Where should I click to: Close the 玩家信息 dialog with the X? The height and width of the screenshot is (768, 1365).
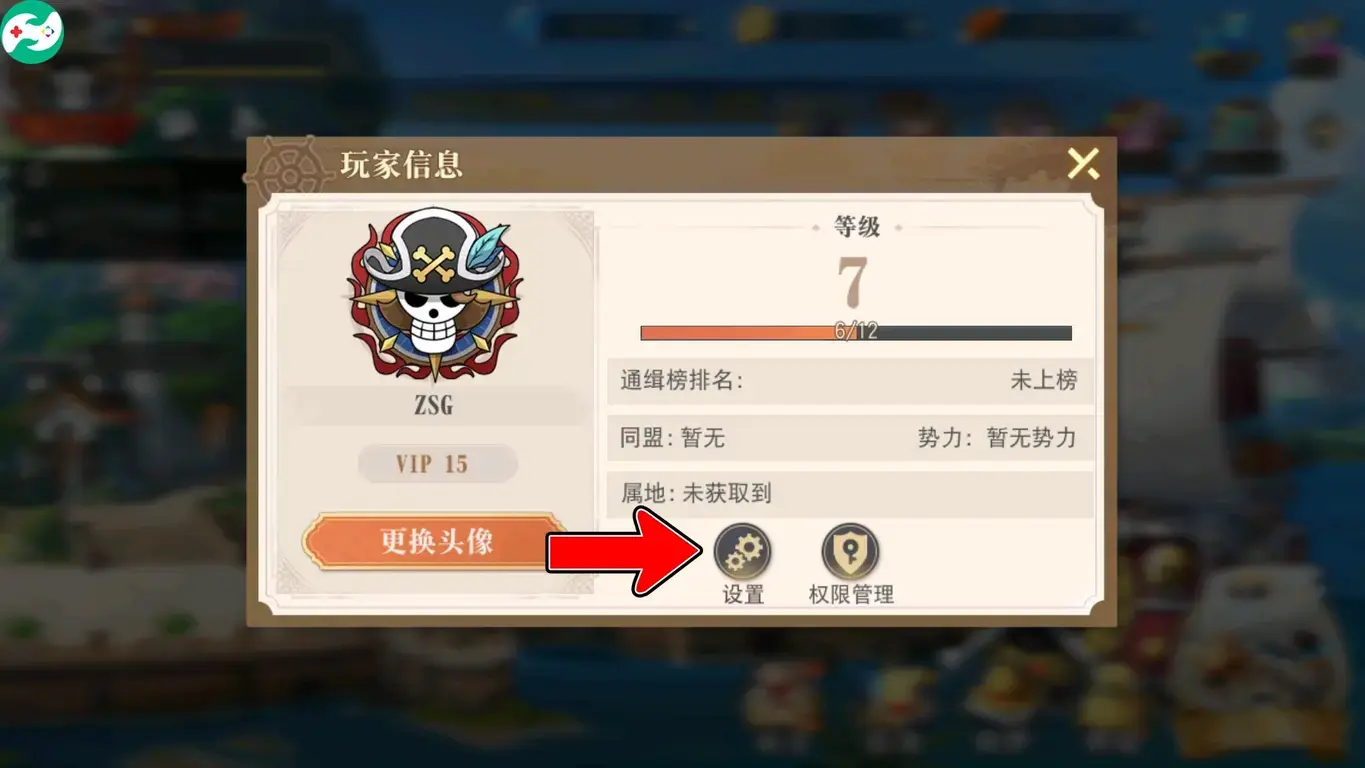coord(1083,163)
